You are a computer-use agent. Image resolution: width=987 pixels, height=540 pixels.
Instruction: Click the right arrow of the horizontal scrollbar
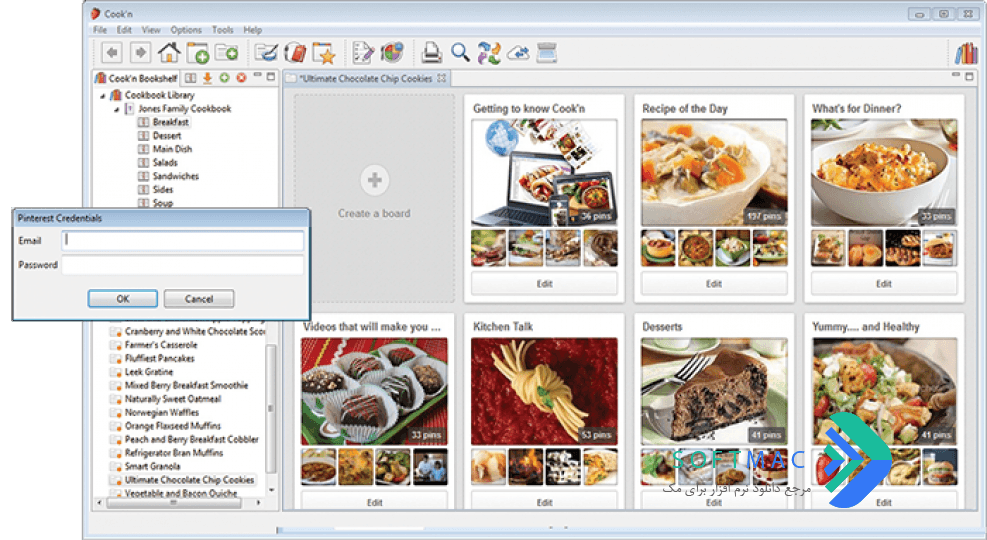pos(258,503)
